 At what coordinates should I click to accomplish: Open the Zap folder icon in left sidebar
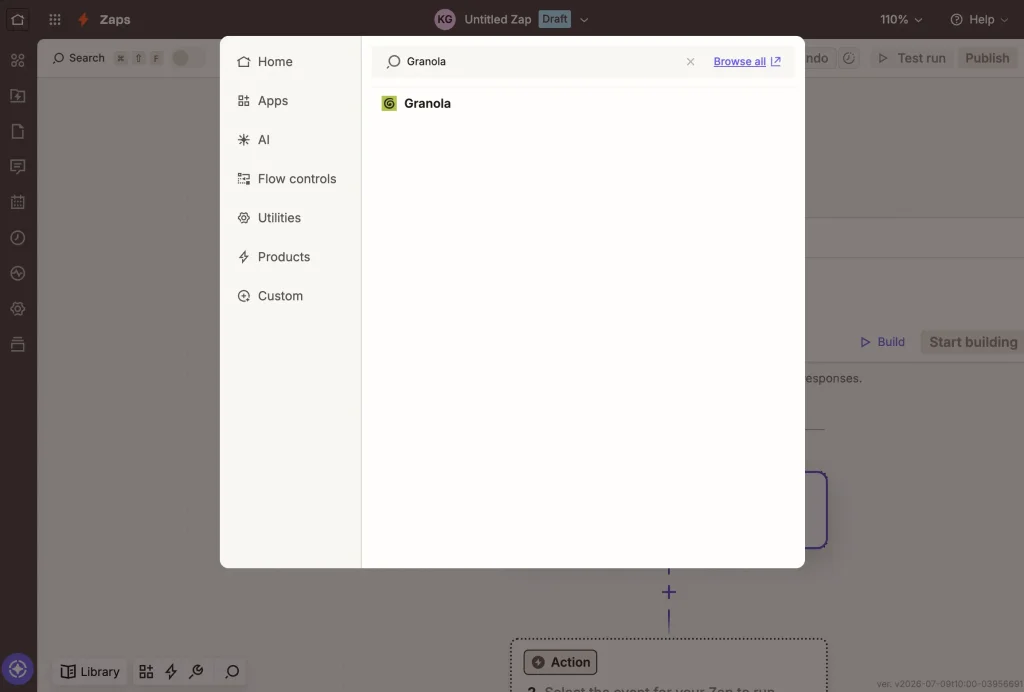click(18, 96)
